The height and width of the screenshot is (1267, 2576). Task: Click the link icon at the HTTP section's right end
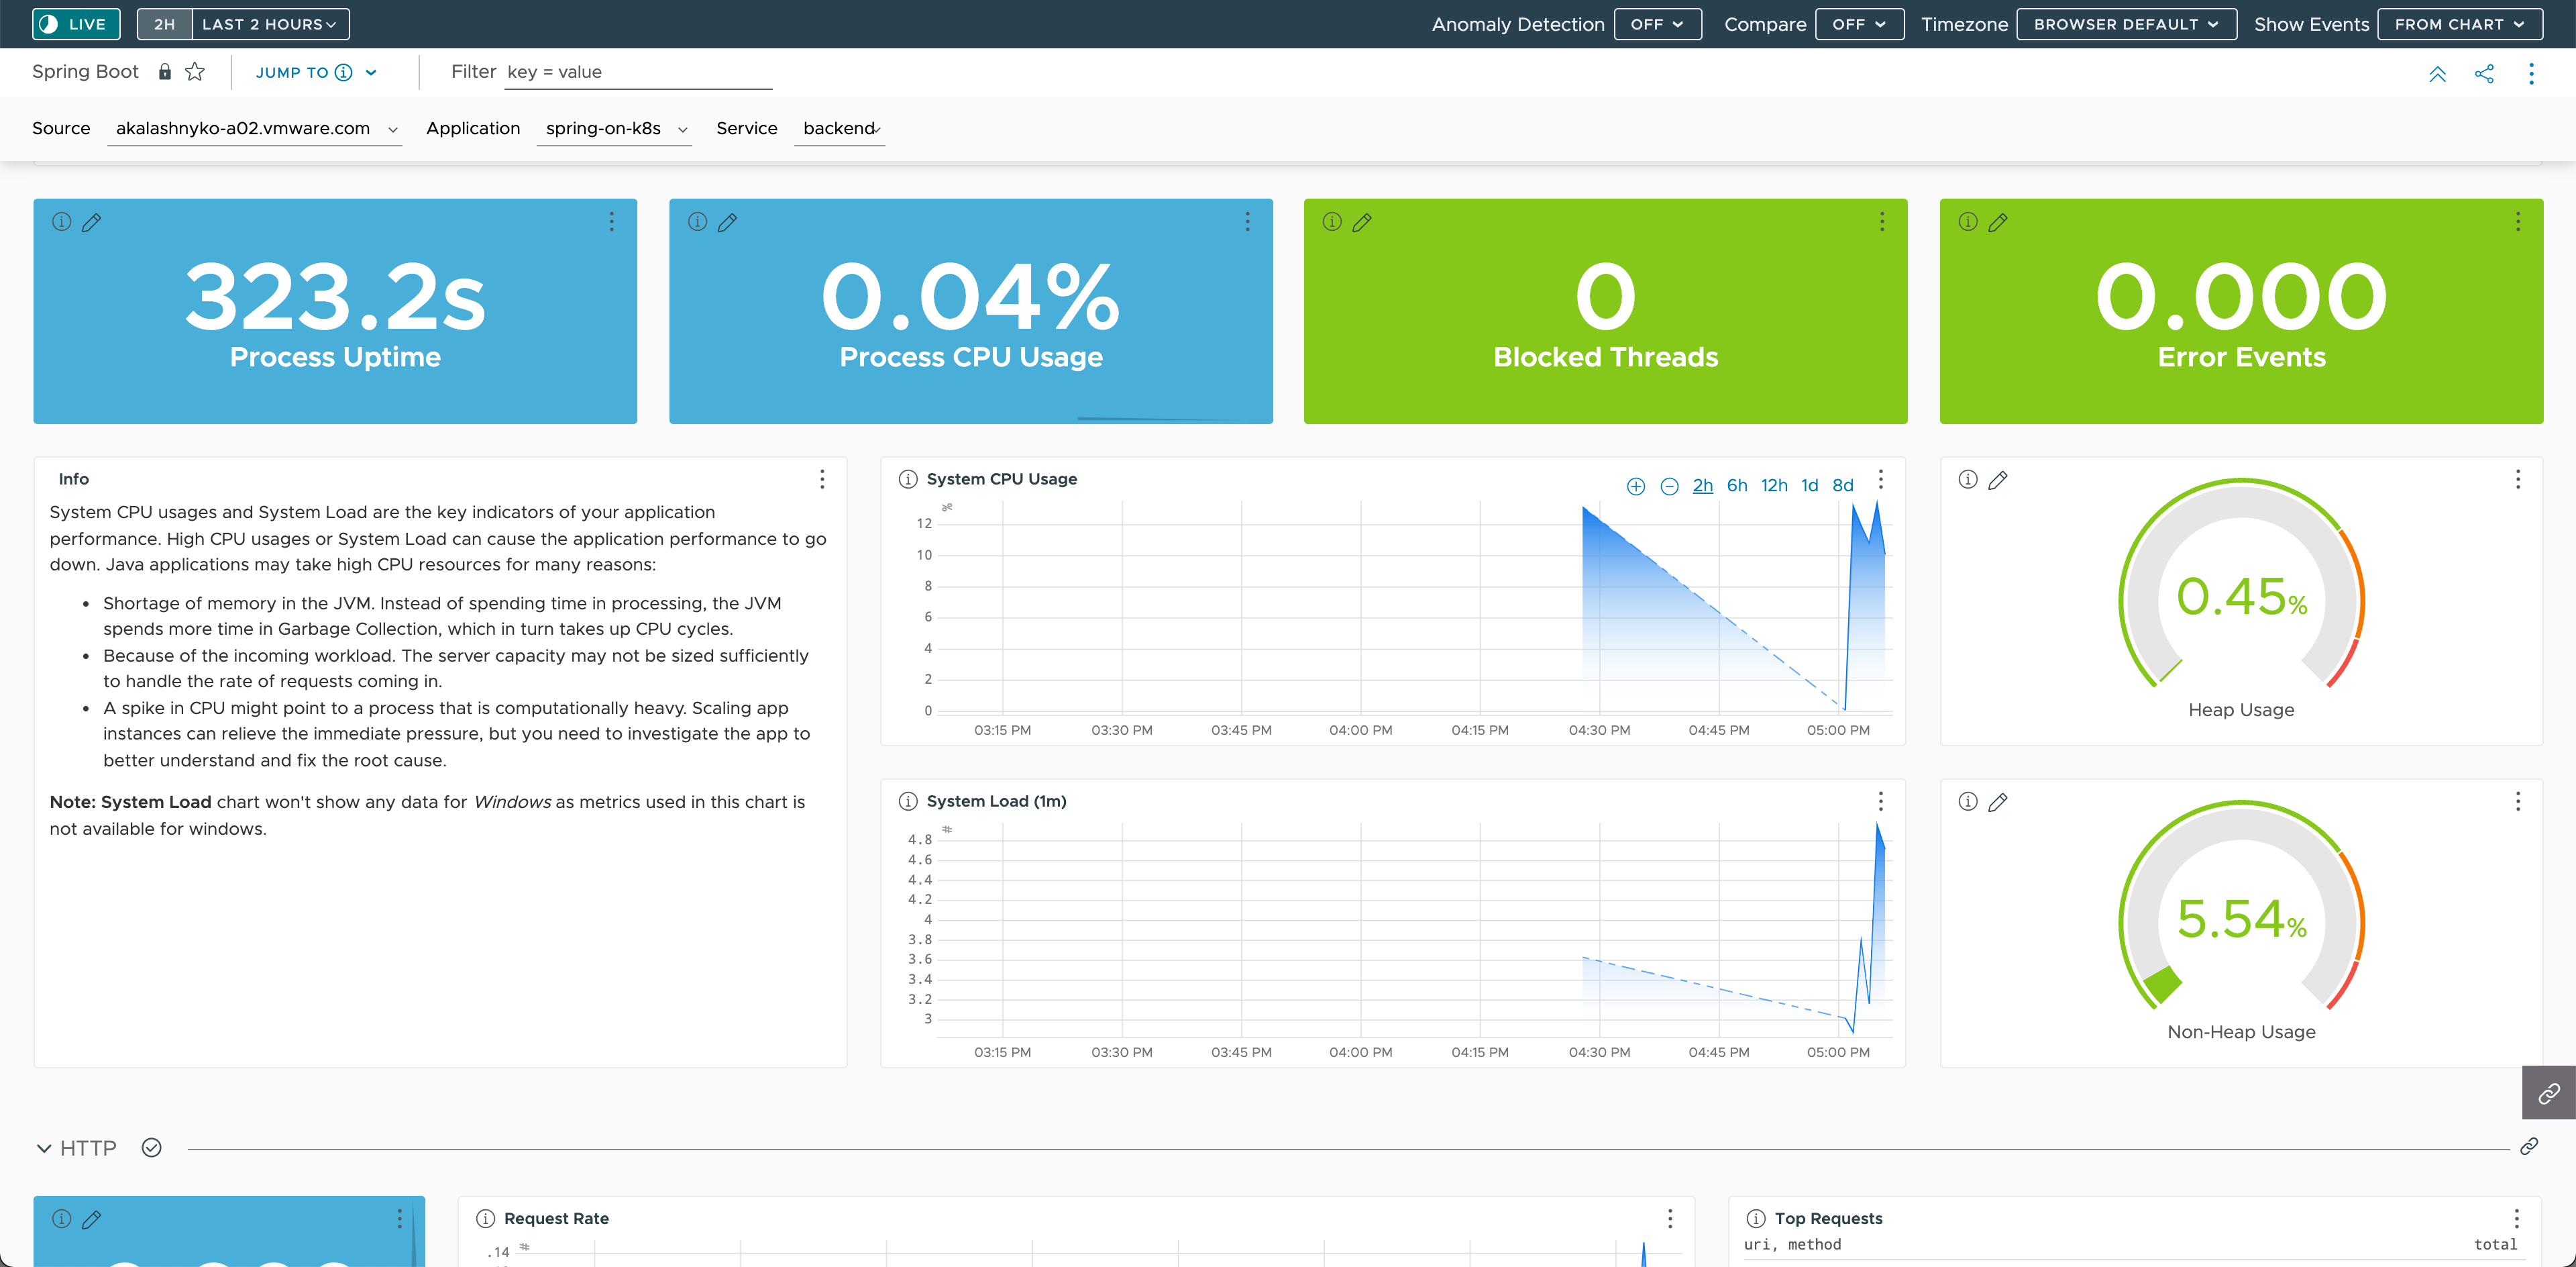[2529, 1146]
